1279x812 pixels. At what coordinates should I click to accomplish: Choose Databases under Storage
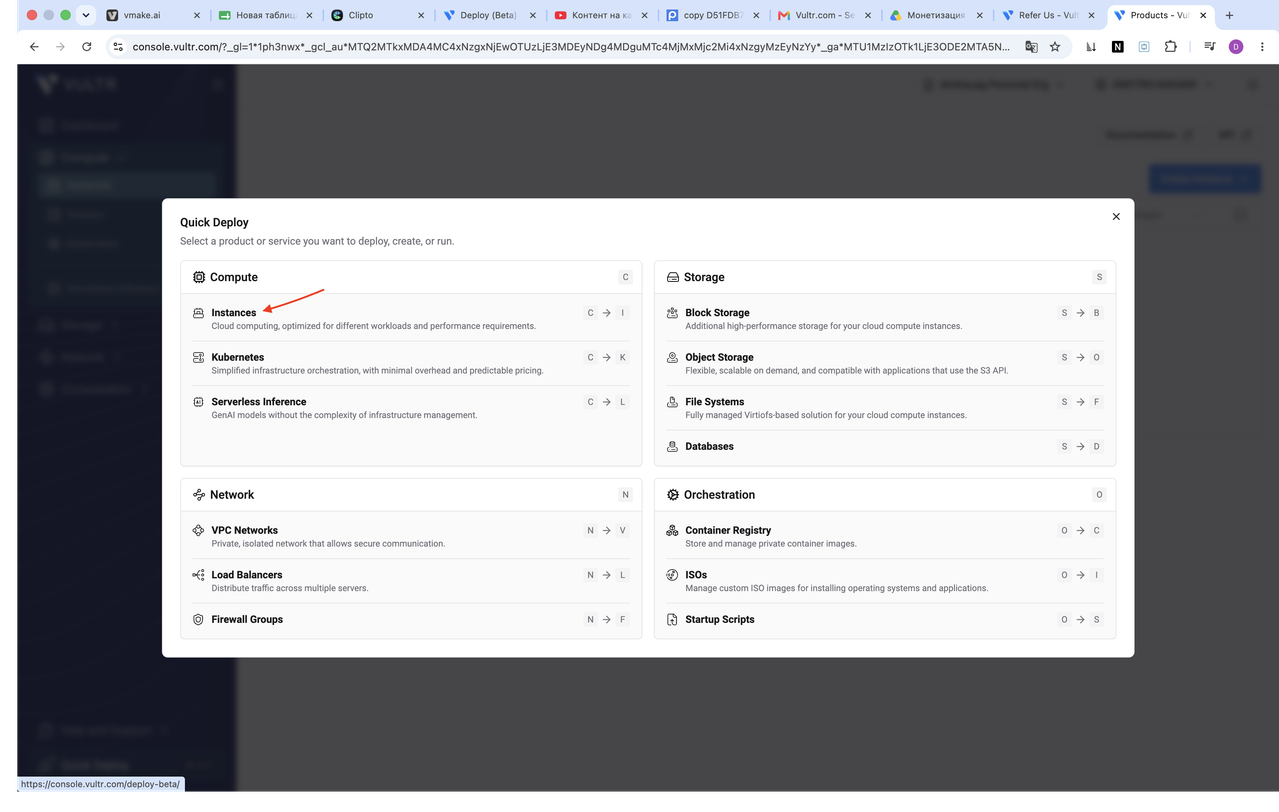[x=885, y=446]
